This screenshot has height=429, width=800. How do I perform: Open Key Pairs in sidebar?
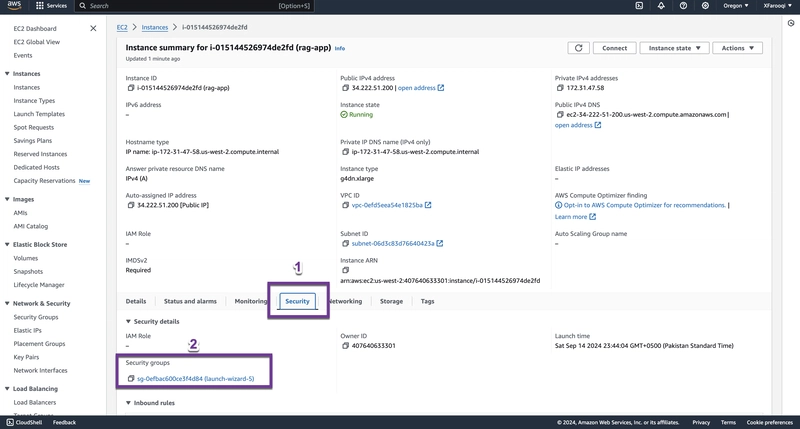pos(26,357)
